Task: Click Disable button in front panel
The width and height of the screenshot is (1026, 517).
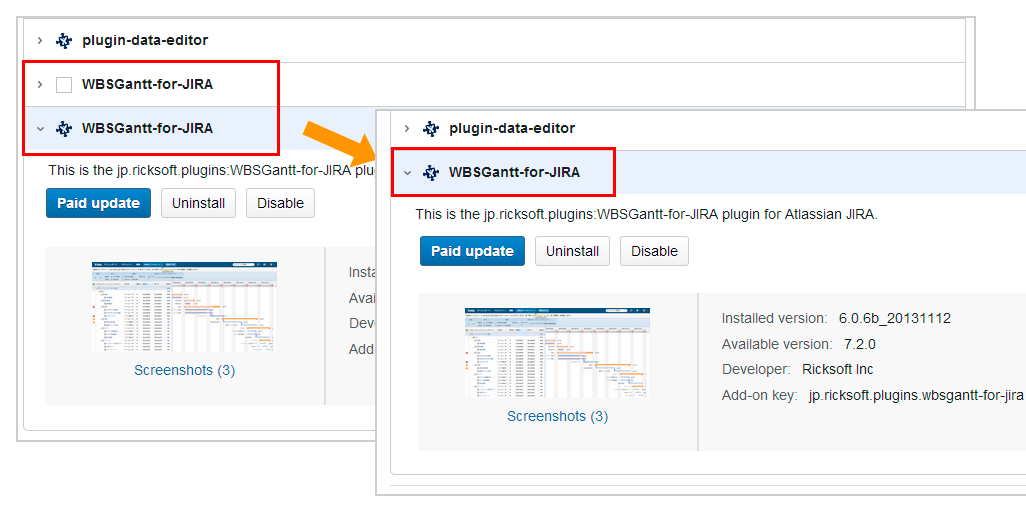Action: 654,251
